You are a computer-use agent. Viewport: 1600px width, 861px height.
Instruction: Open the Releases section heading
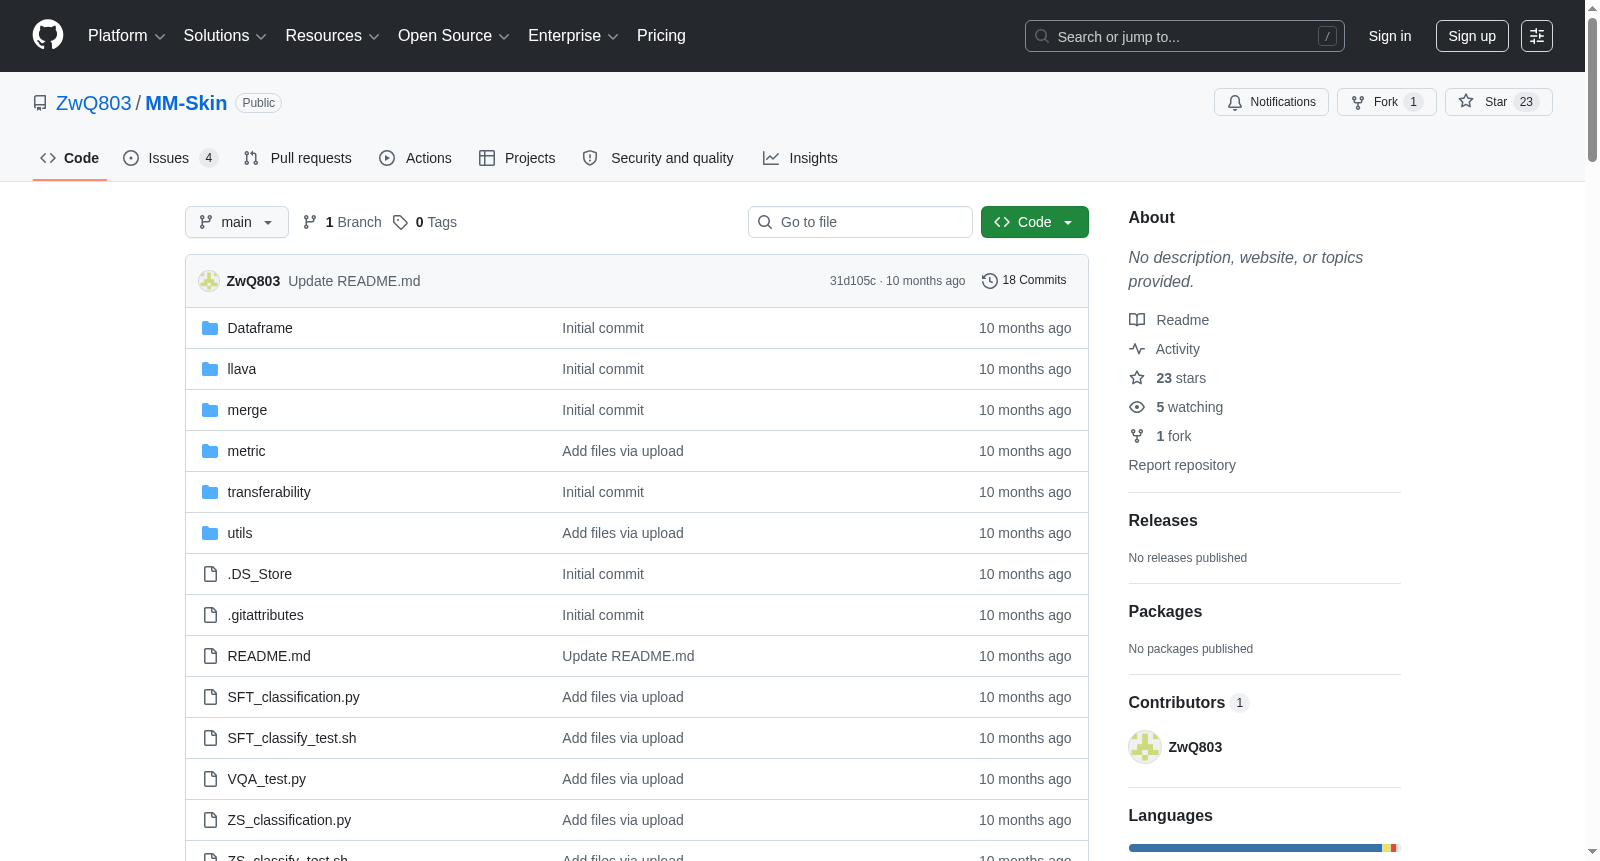point(1163,520)
